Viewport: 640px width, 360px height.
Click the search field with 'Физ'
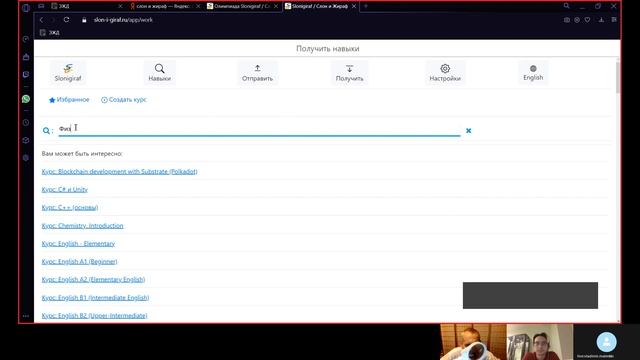(x=259, y=129)
